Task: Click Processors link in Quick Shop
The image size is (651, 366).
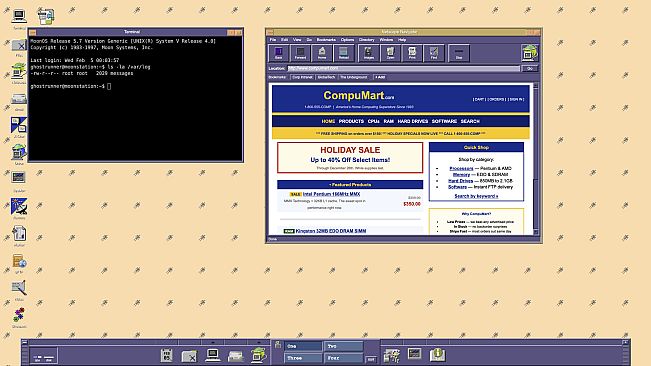Action: pos(461,168)
